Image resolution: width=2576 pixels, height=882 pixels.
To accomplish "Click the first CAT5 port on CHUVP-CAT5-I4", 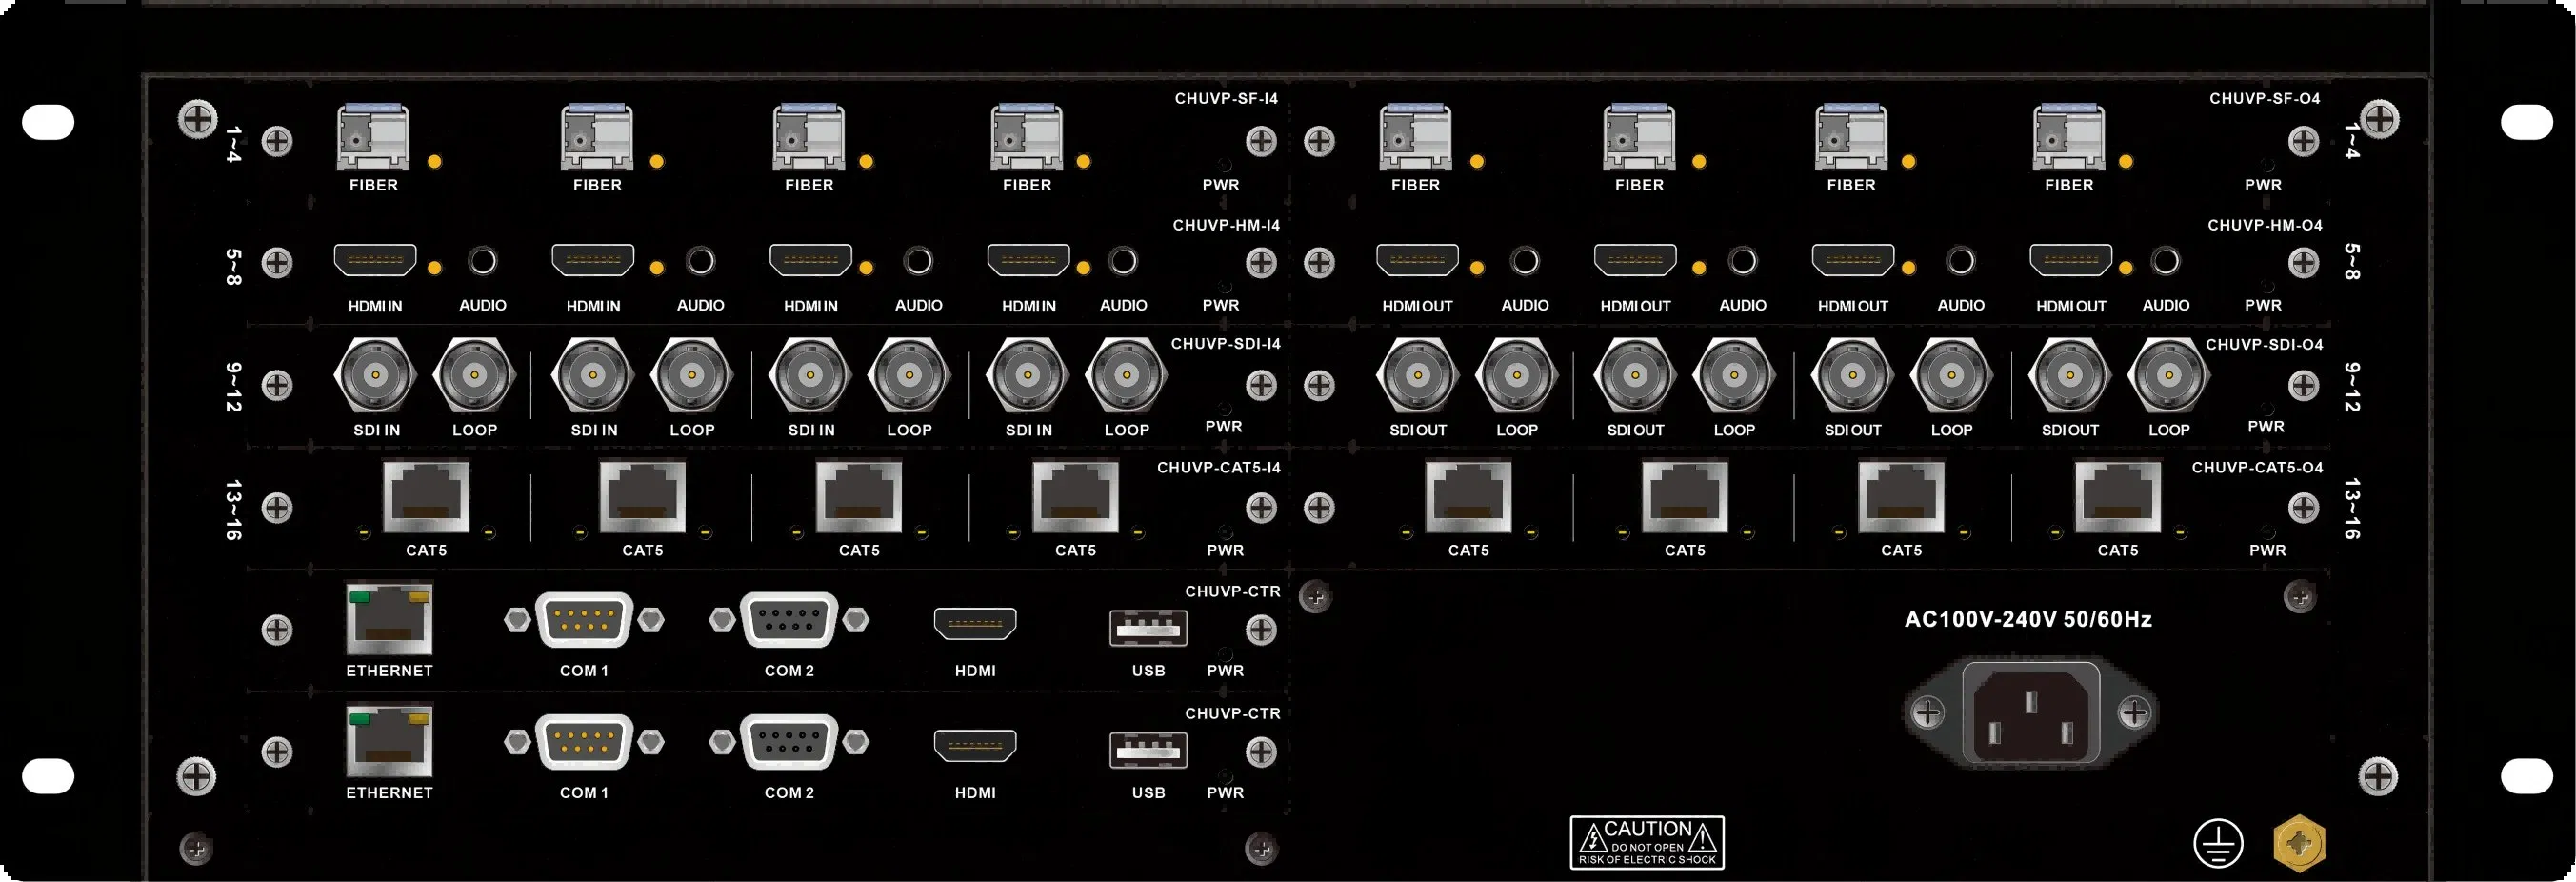I will tap(426, 497).
